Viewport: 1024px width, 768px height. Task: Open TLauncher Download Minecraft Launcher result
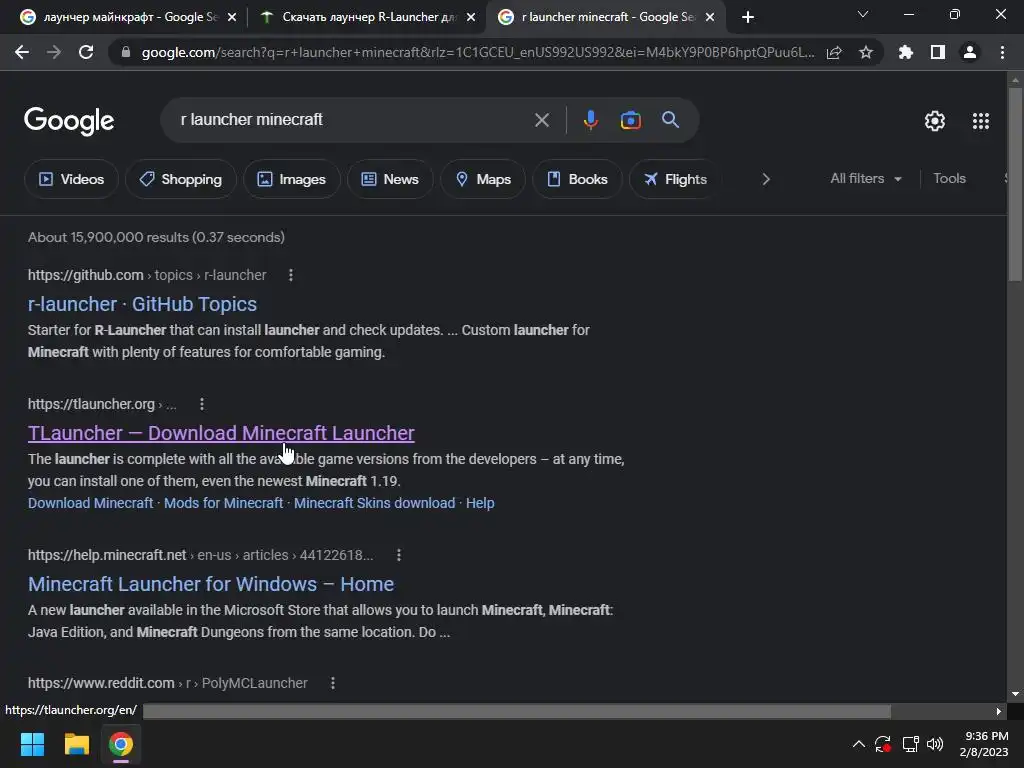pos(221,433)
